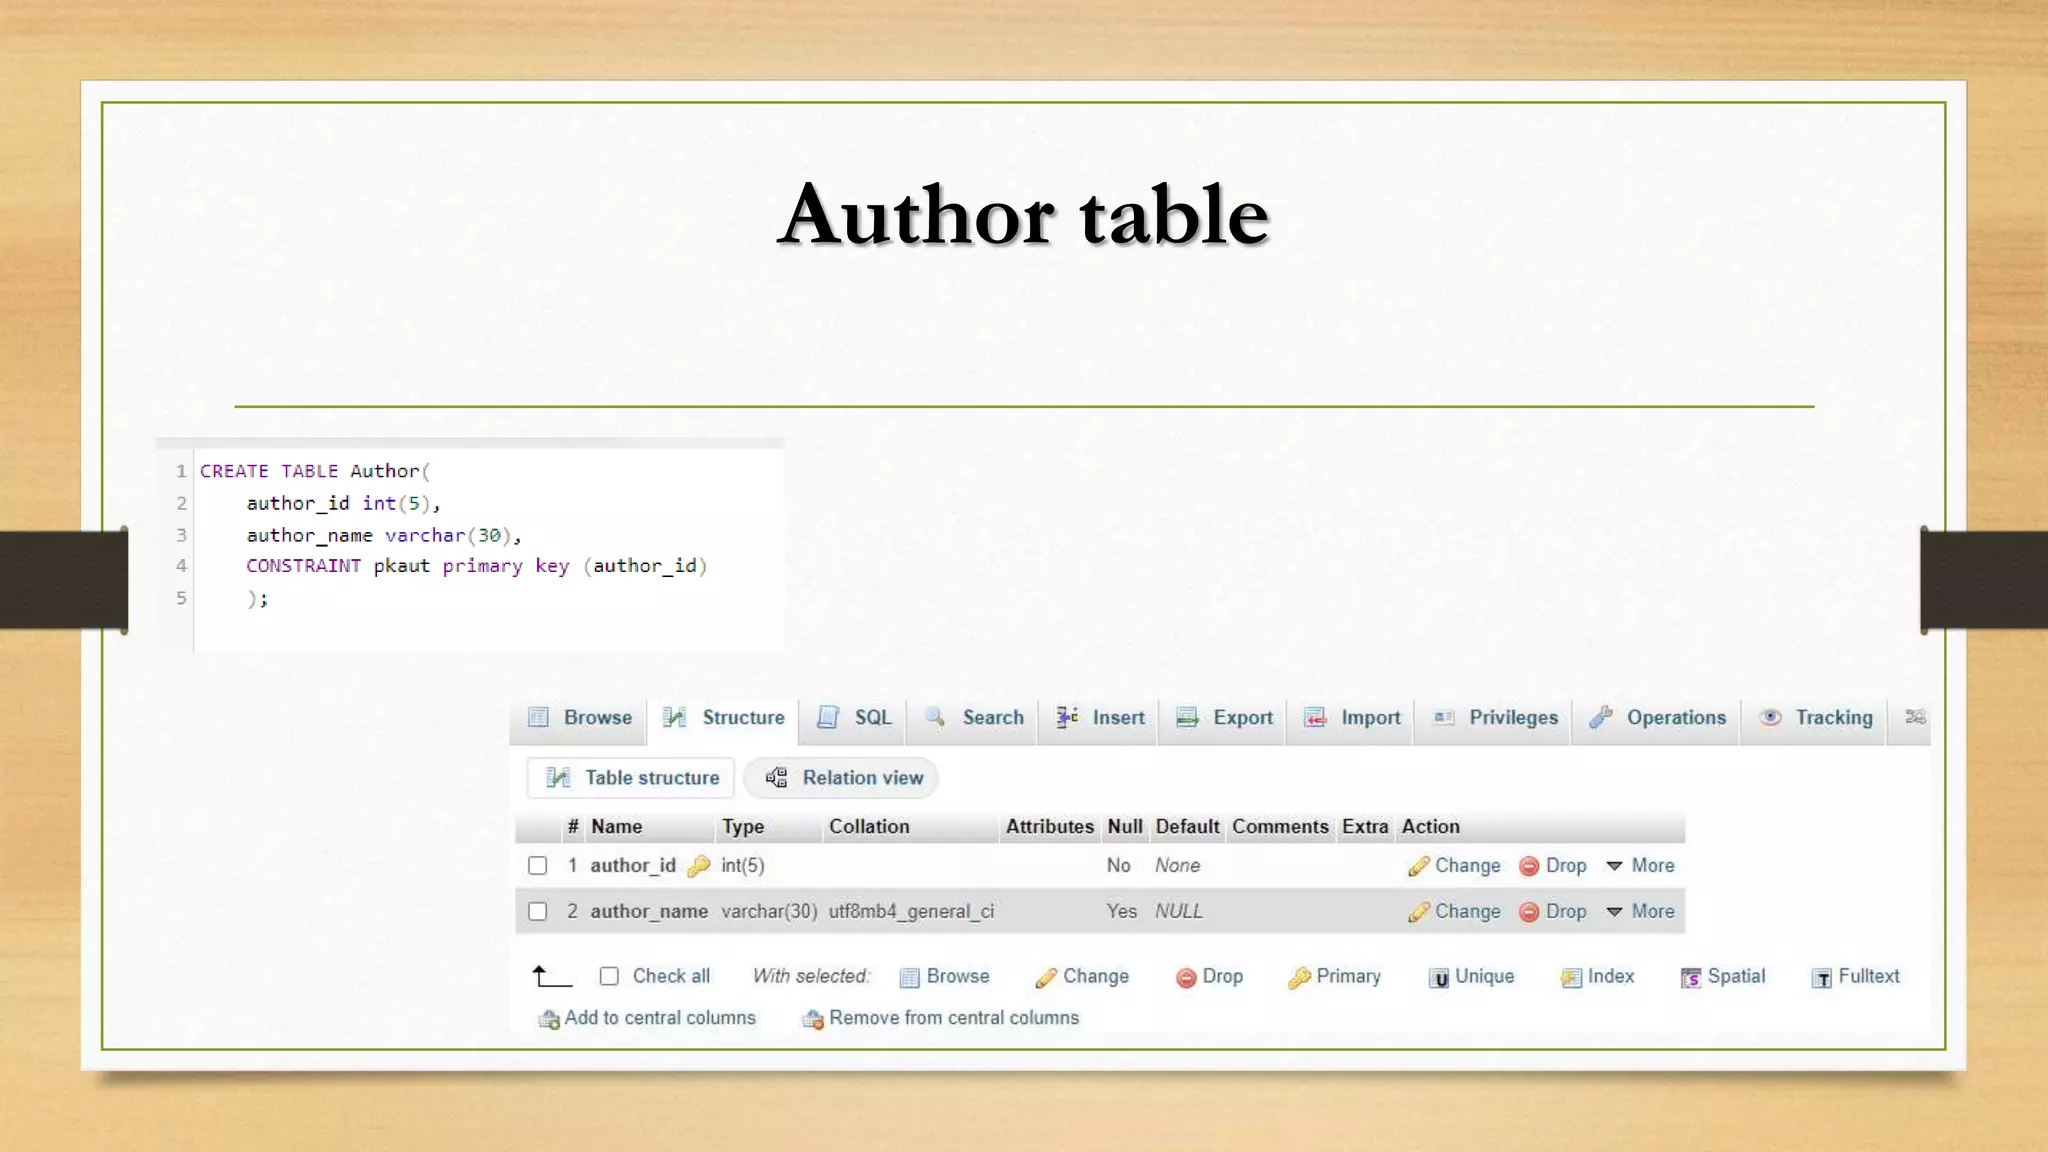
Task: Click the Tracking eye icon
Action: (1770, 717)
